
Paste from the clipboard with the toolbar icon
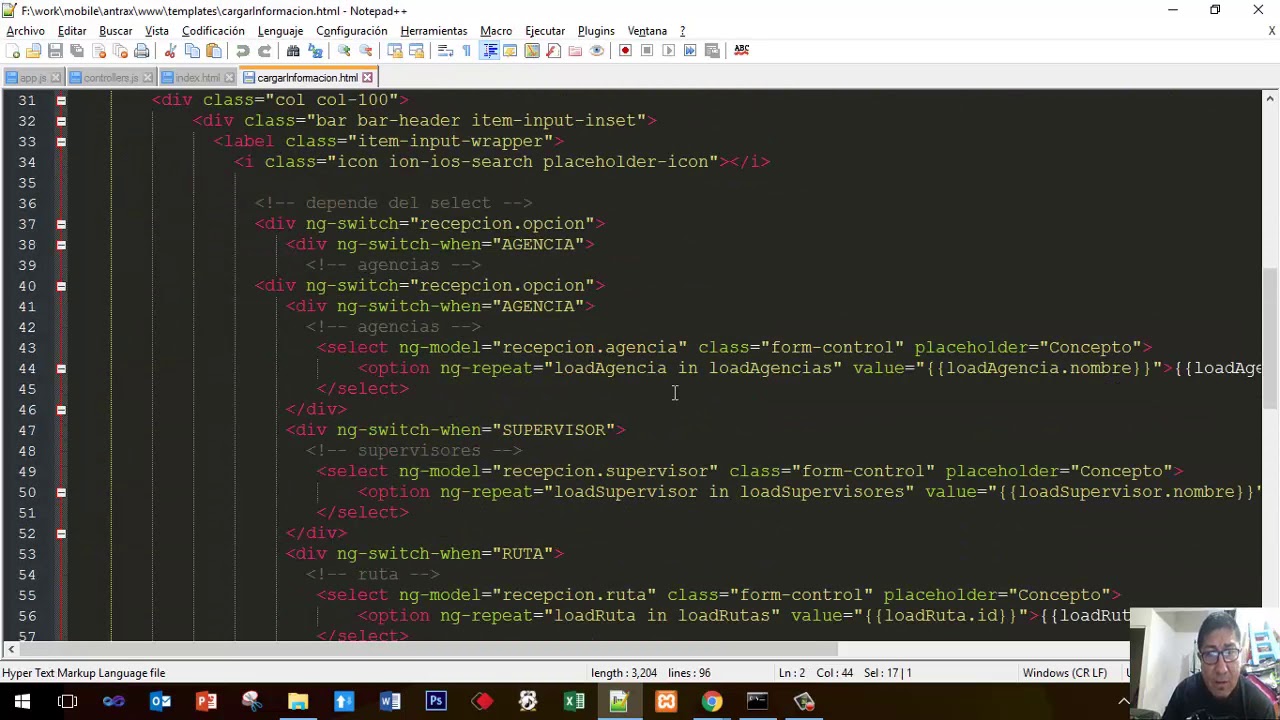pos(213,51)
